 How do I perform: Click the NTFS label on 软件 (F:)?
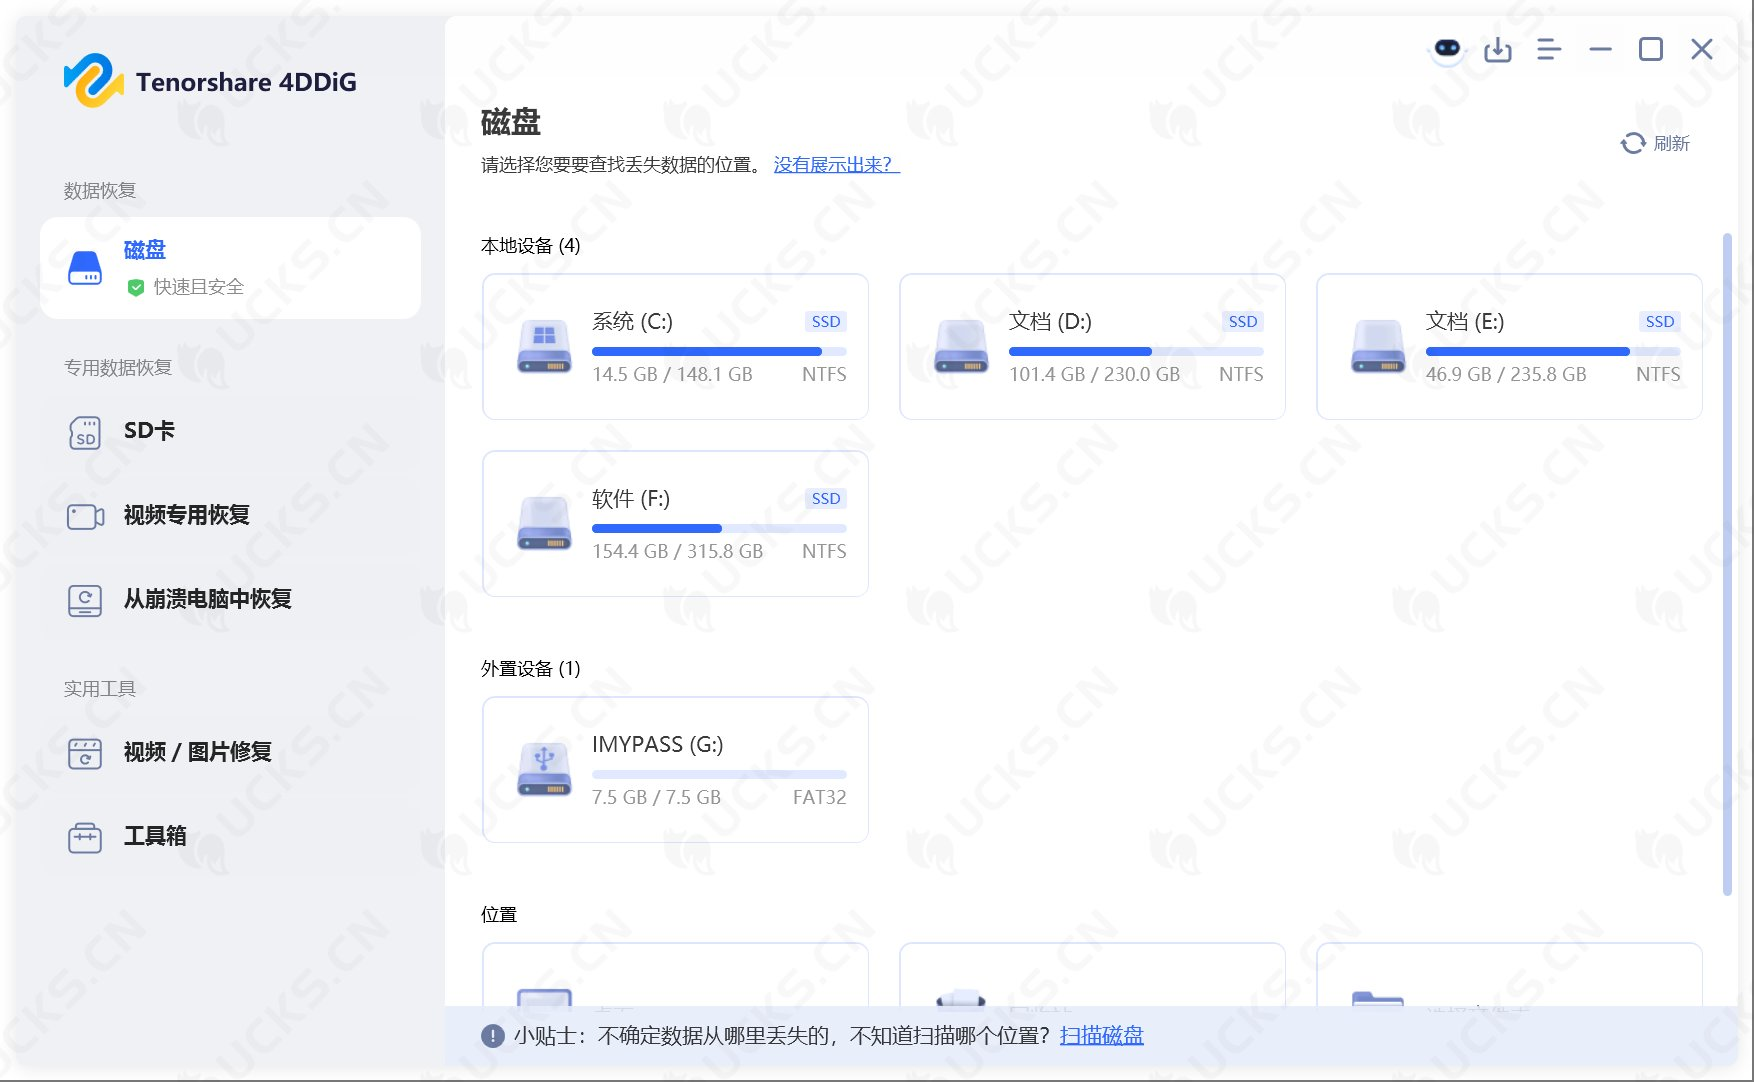click(x=824, y=551)
